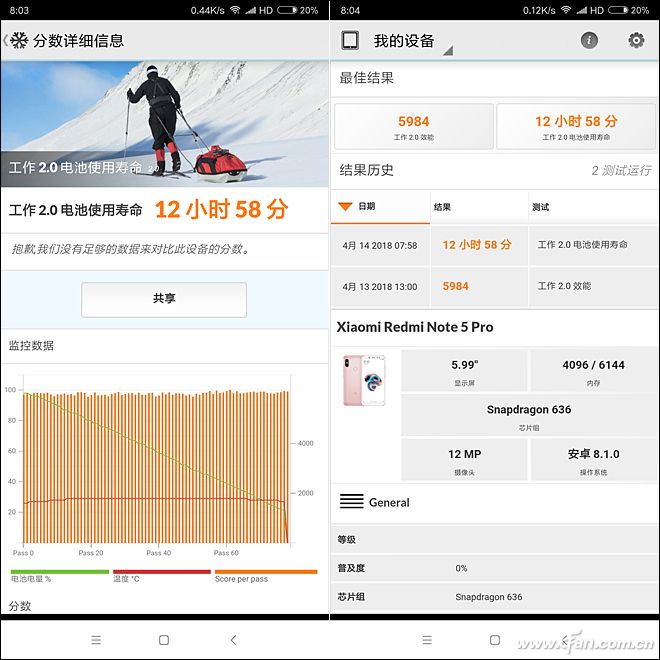Tap the left phone's menu navigation icon
The image size is (660, 660).
96,640
